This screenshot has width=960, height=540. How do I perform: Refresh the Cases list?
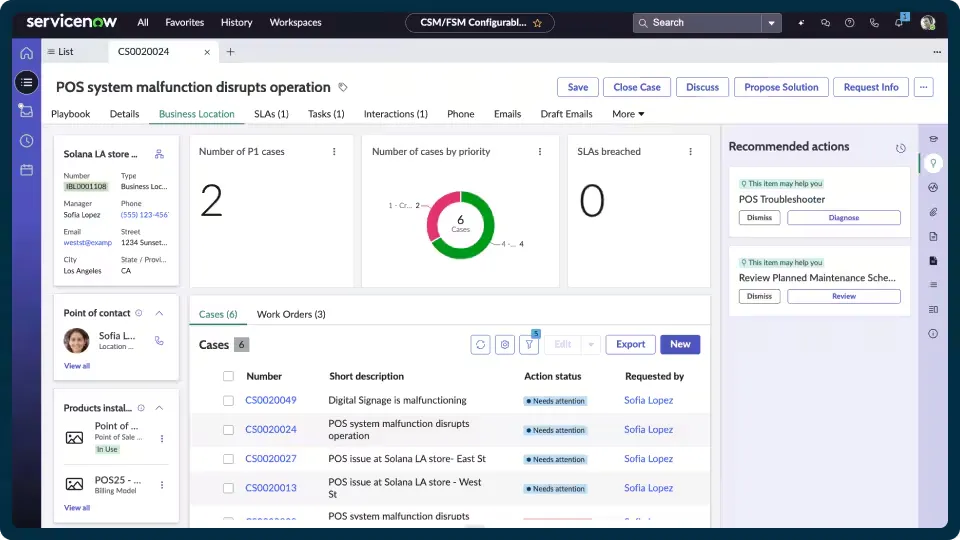(x=481, y=345)
